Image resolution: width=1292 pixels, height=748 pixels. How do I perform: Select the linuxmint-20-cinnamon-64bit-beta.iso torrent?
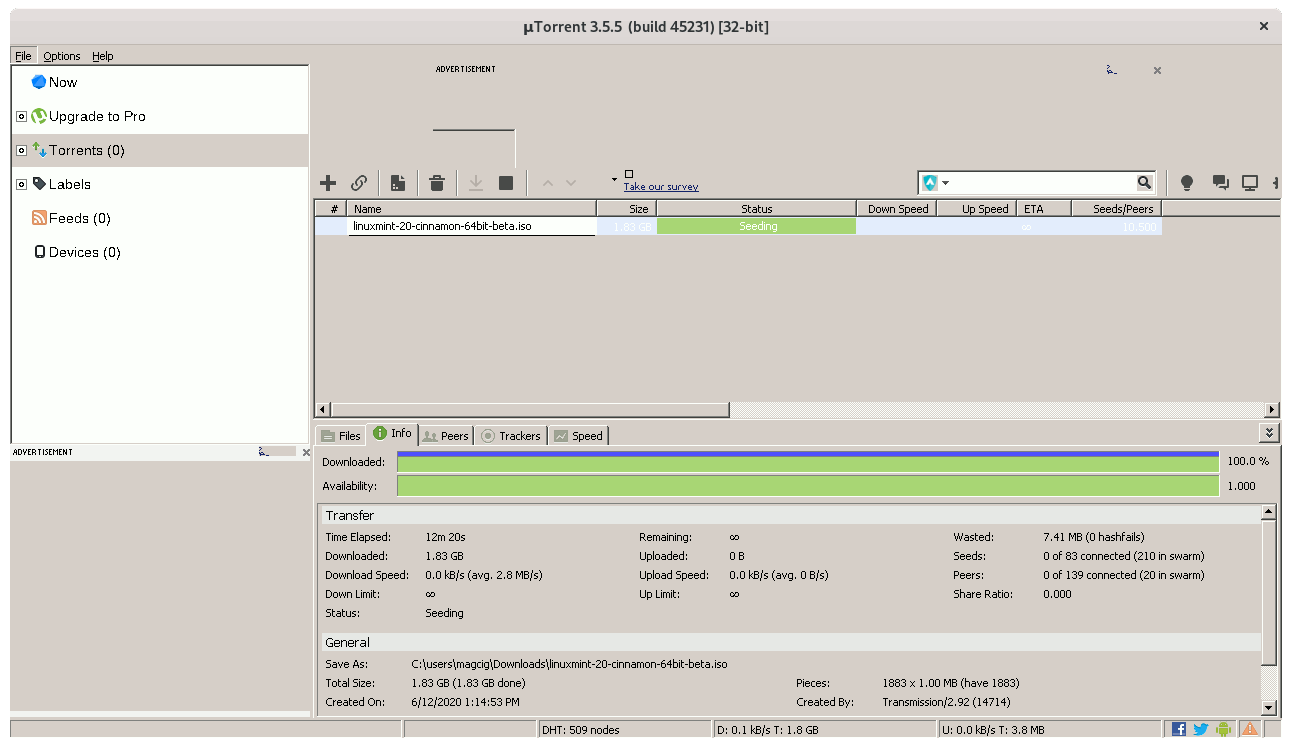(x=472, y=226)
